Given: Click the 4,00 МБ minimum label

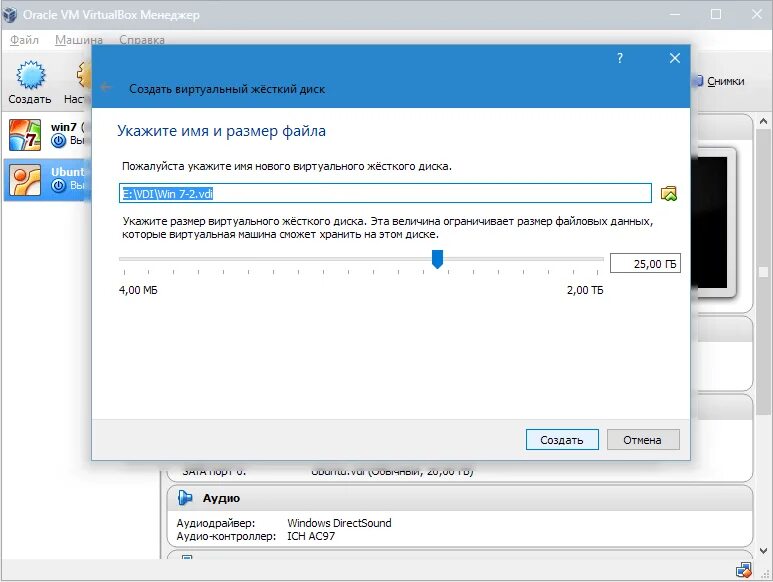Looking at the screenshot, I should [138, 290].
